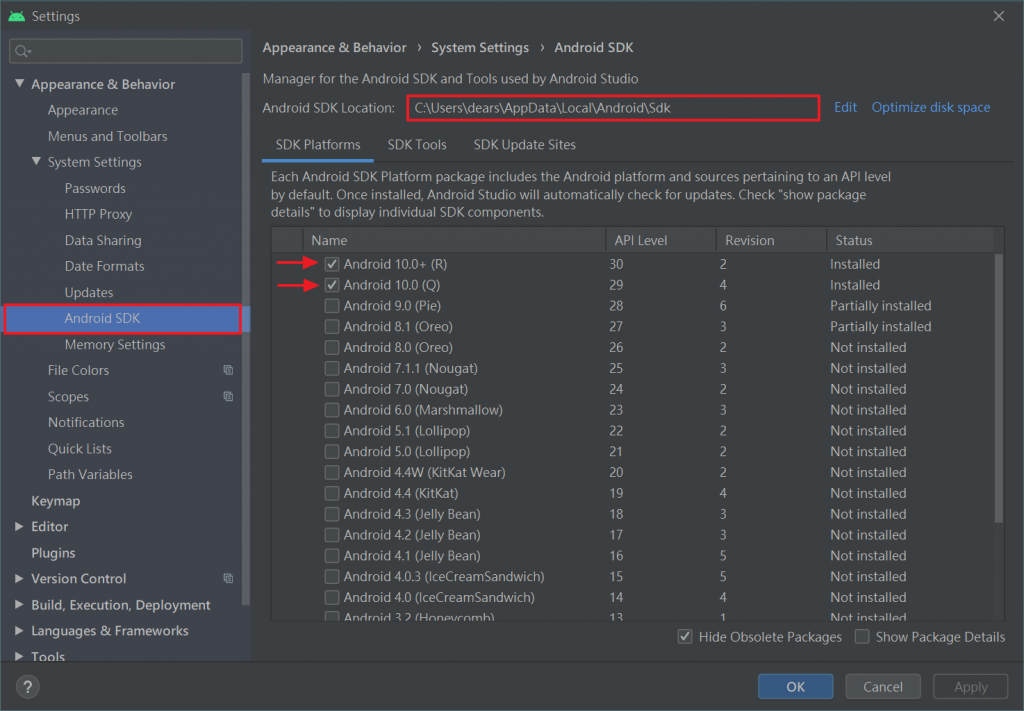This screenshot has width=1024, height=711.
Task: Open Memory Settings page
Action: 115,345
